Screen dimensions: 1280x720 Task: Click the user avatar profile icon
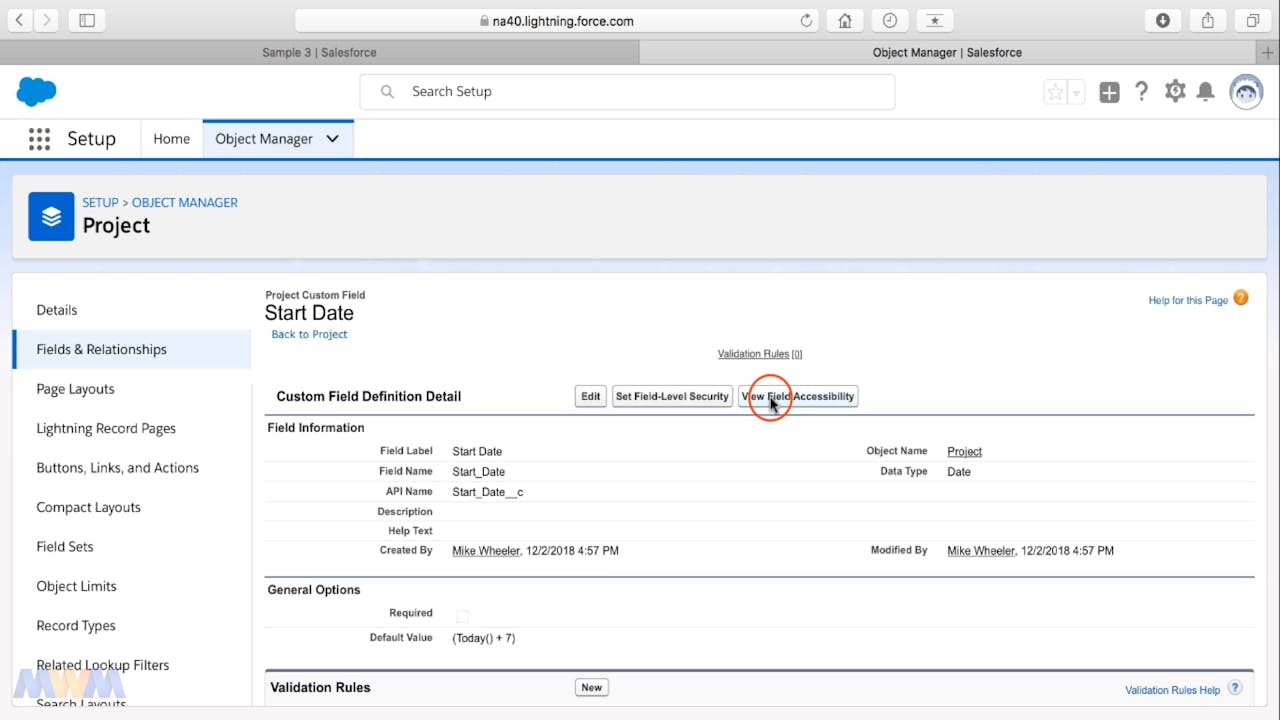(1246, 92)
